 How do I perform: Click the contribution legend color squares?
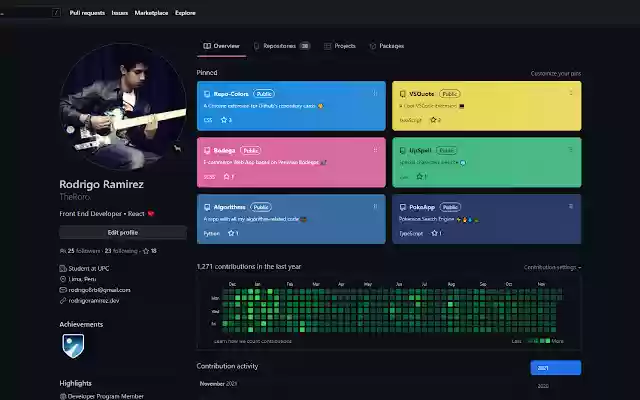(x=539, y=341)
